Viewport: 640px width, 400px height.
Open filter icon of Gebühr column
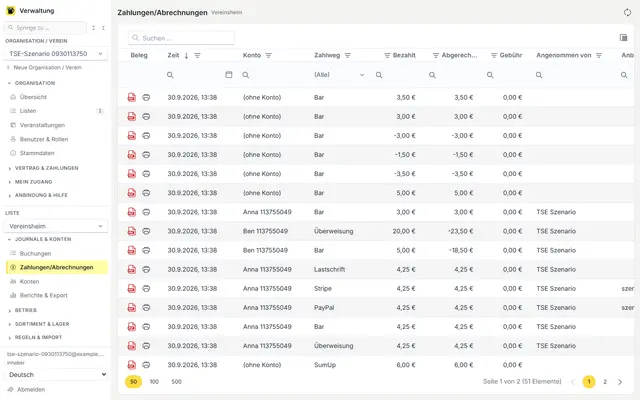pyautogui.click(x=494, y=56)
